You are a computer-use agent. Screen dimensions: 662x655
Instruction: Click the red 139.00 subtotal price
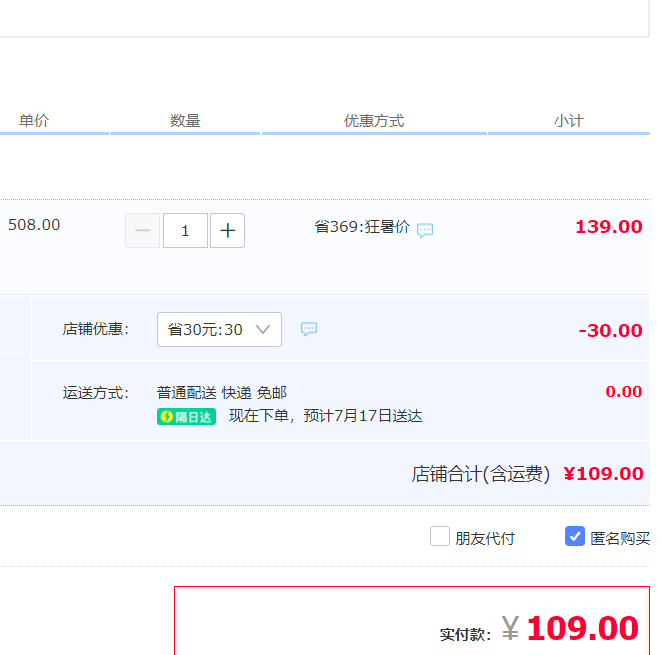(x=608, y=227)
